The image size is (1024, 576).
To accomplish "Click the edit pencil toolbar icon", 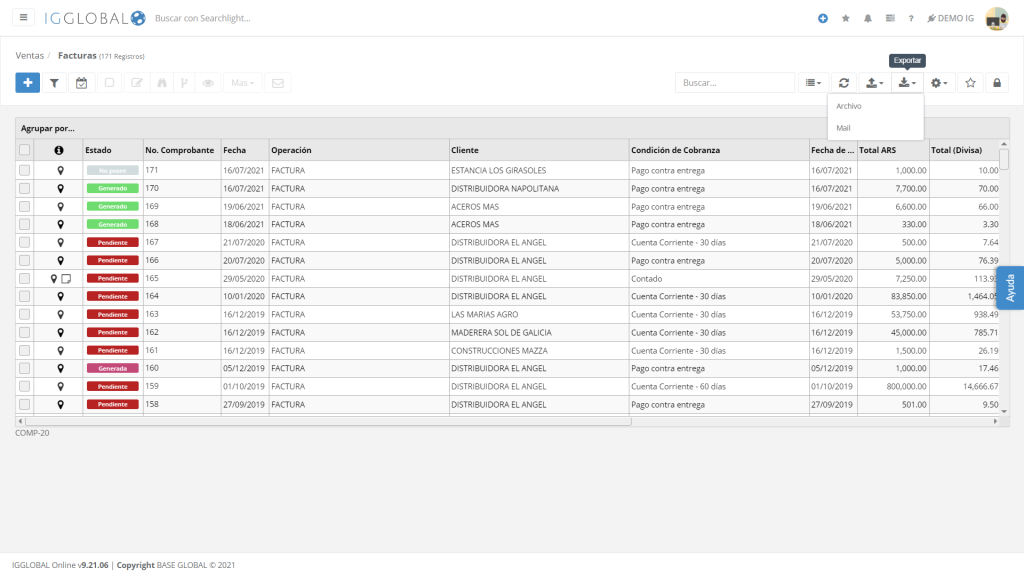I will coord(136,83).
